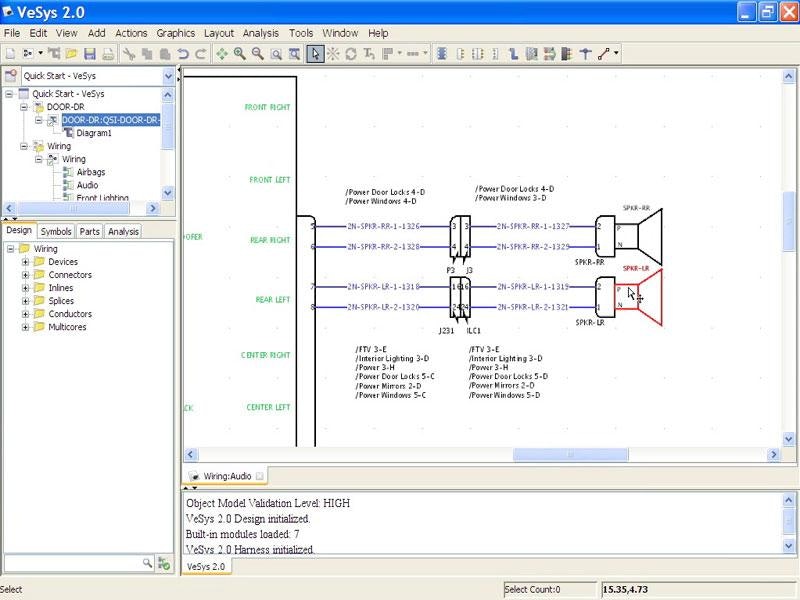This screenshot has height=600, width=800.
Task: Activate the Select arrow tool
Action: tap(315, 54)
